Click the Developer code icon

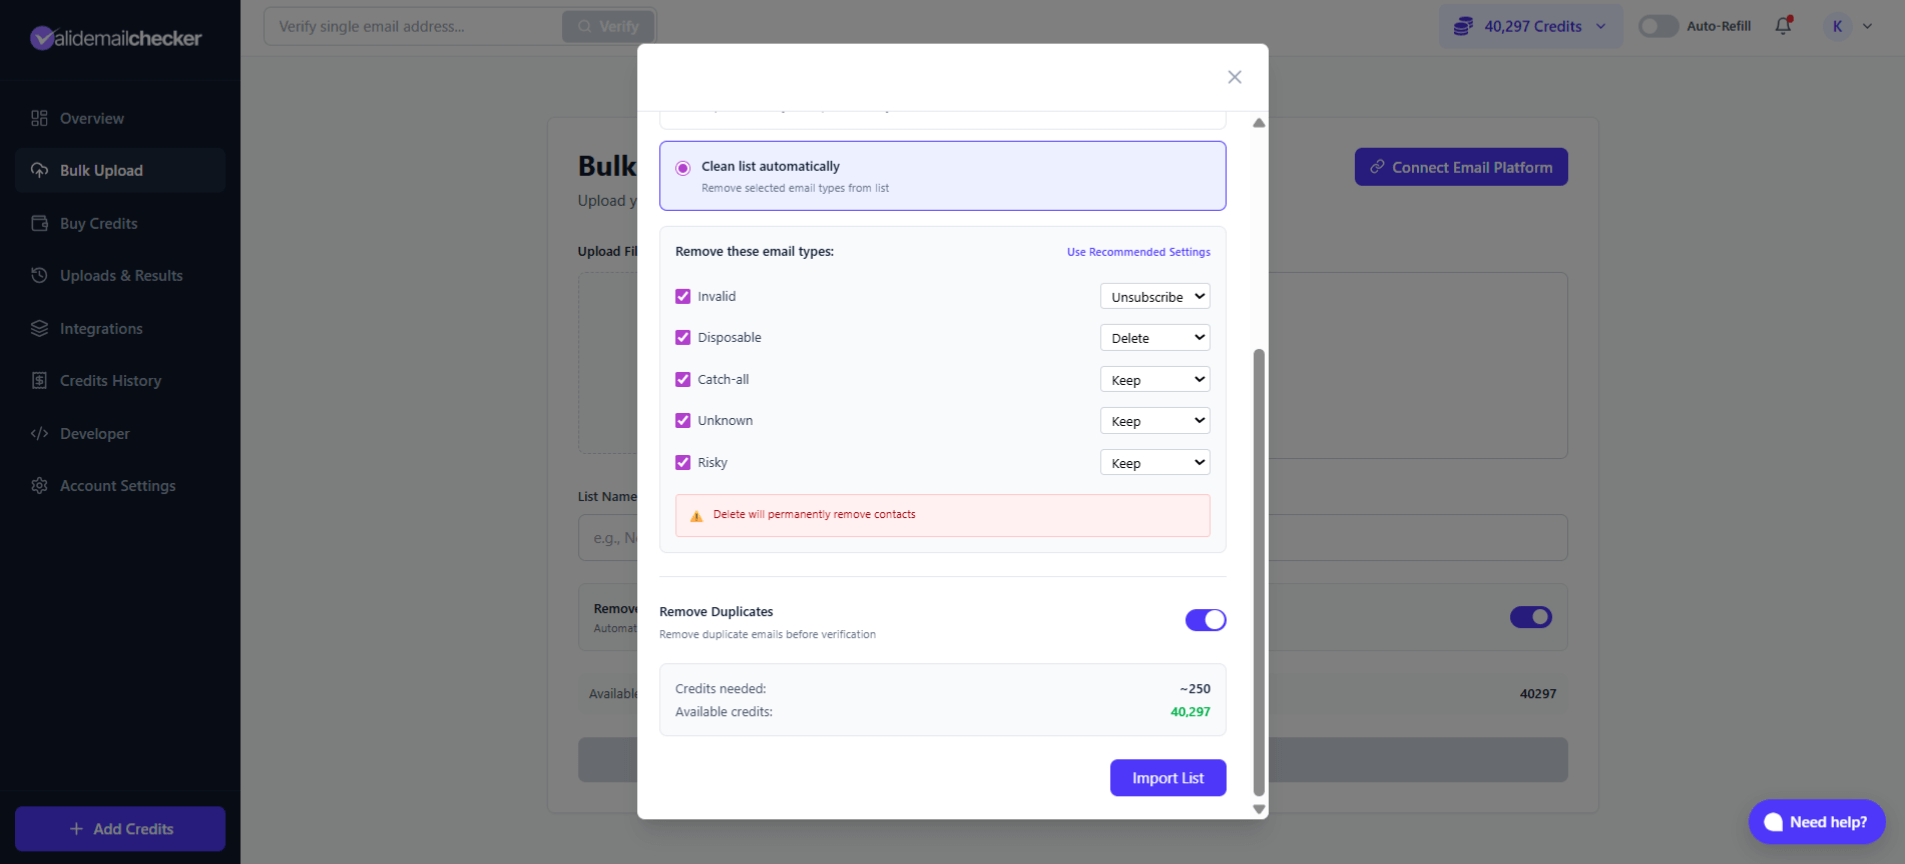click(39, 433)
